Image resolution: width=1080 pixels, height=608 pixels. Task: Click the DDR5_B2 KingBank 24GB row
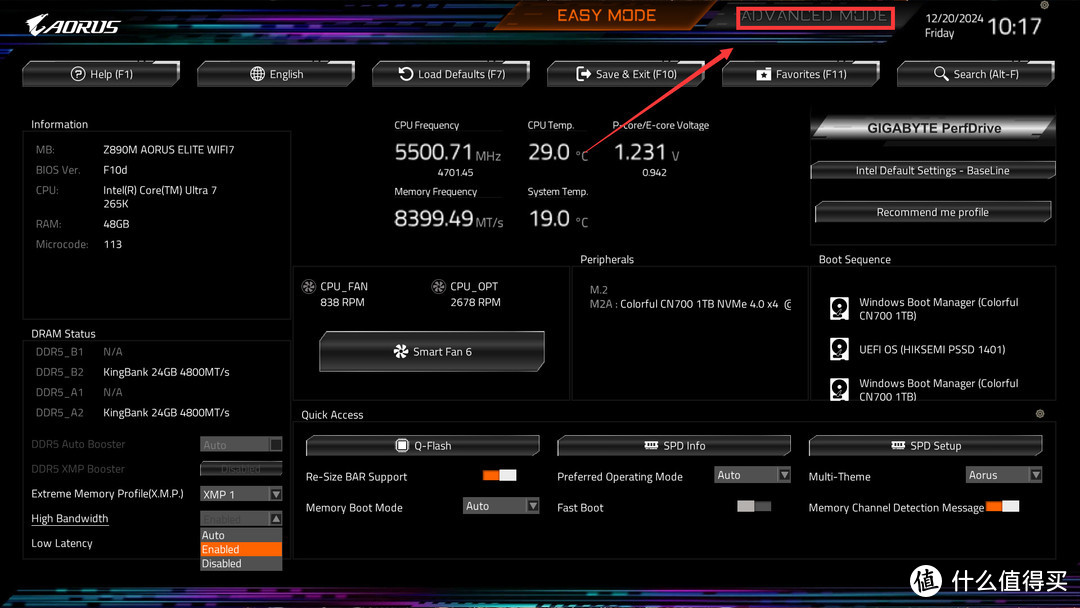133,372
